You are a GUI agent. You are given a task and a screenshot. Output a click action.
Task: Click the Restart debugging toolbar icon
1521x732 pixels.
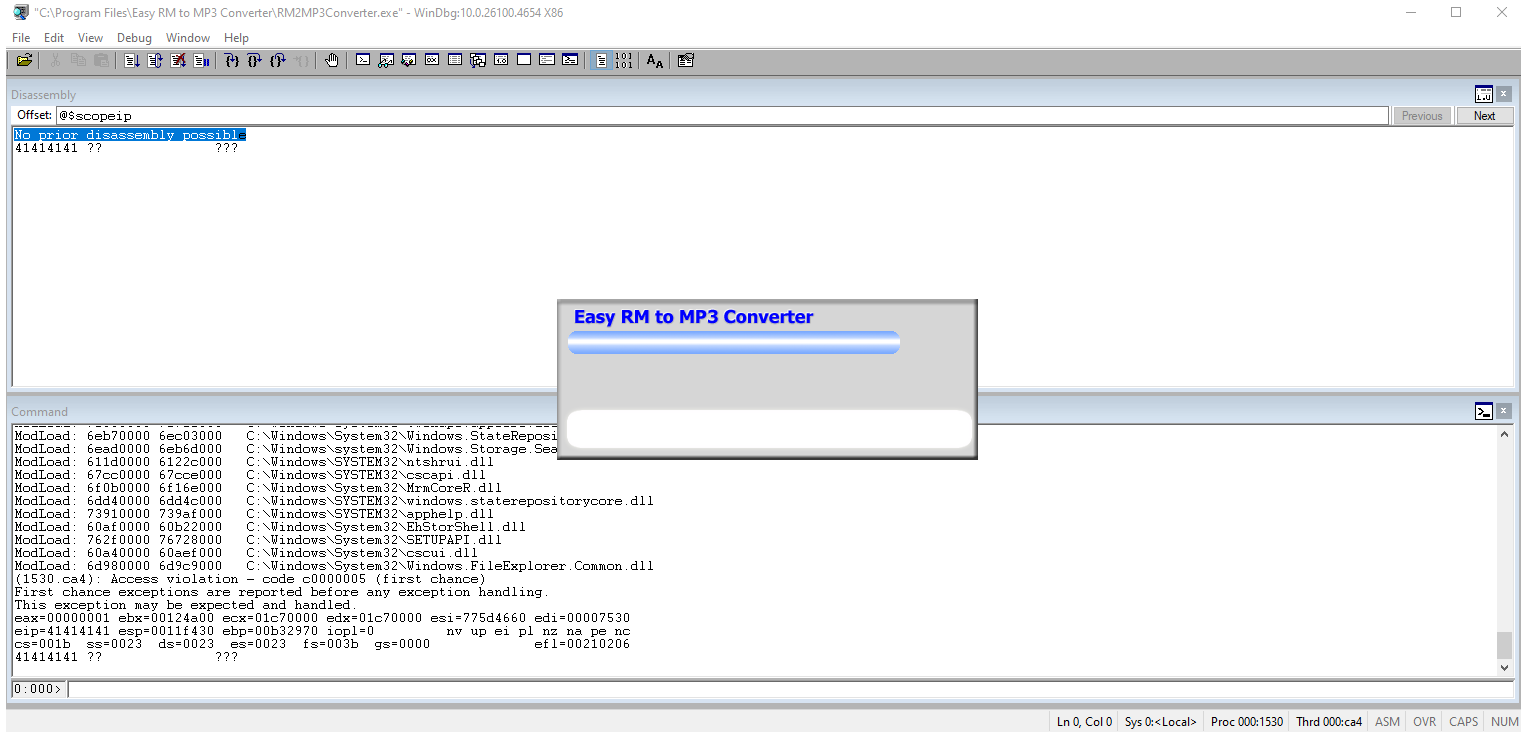pyautogui.click(x=155, y=61)
